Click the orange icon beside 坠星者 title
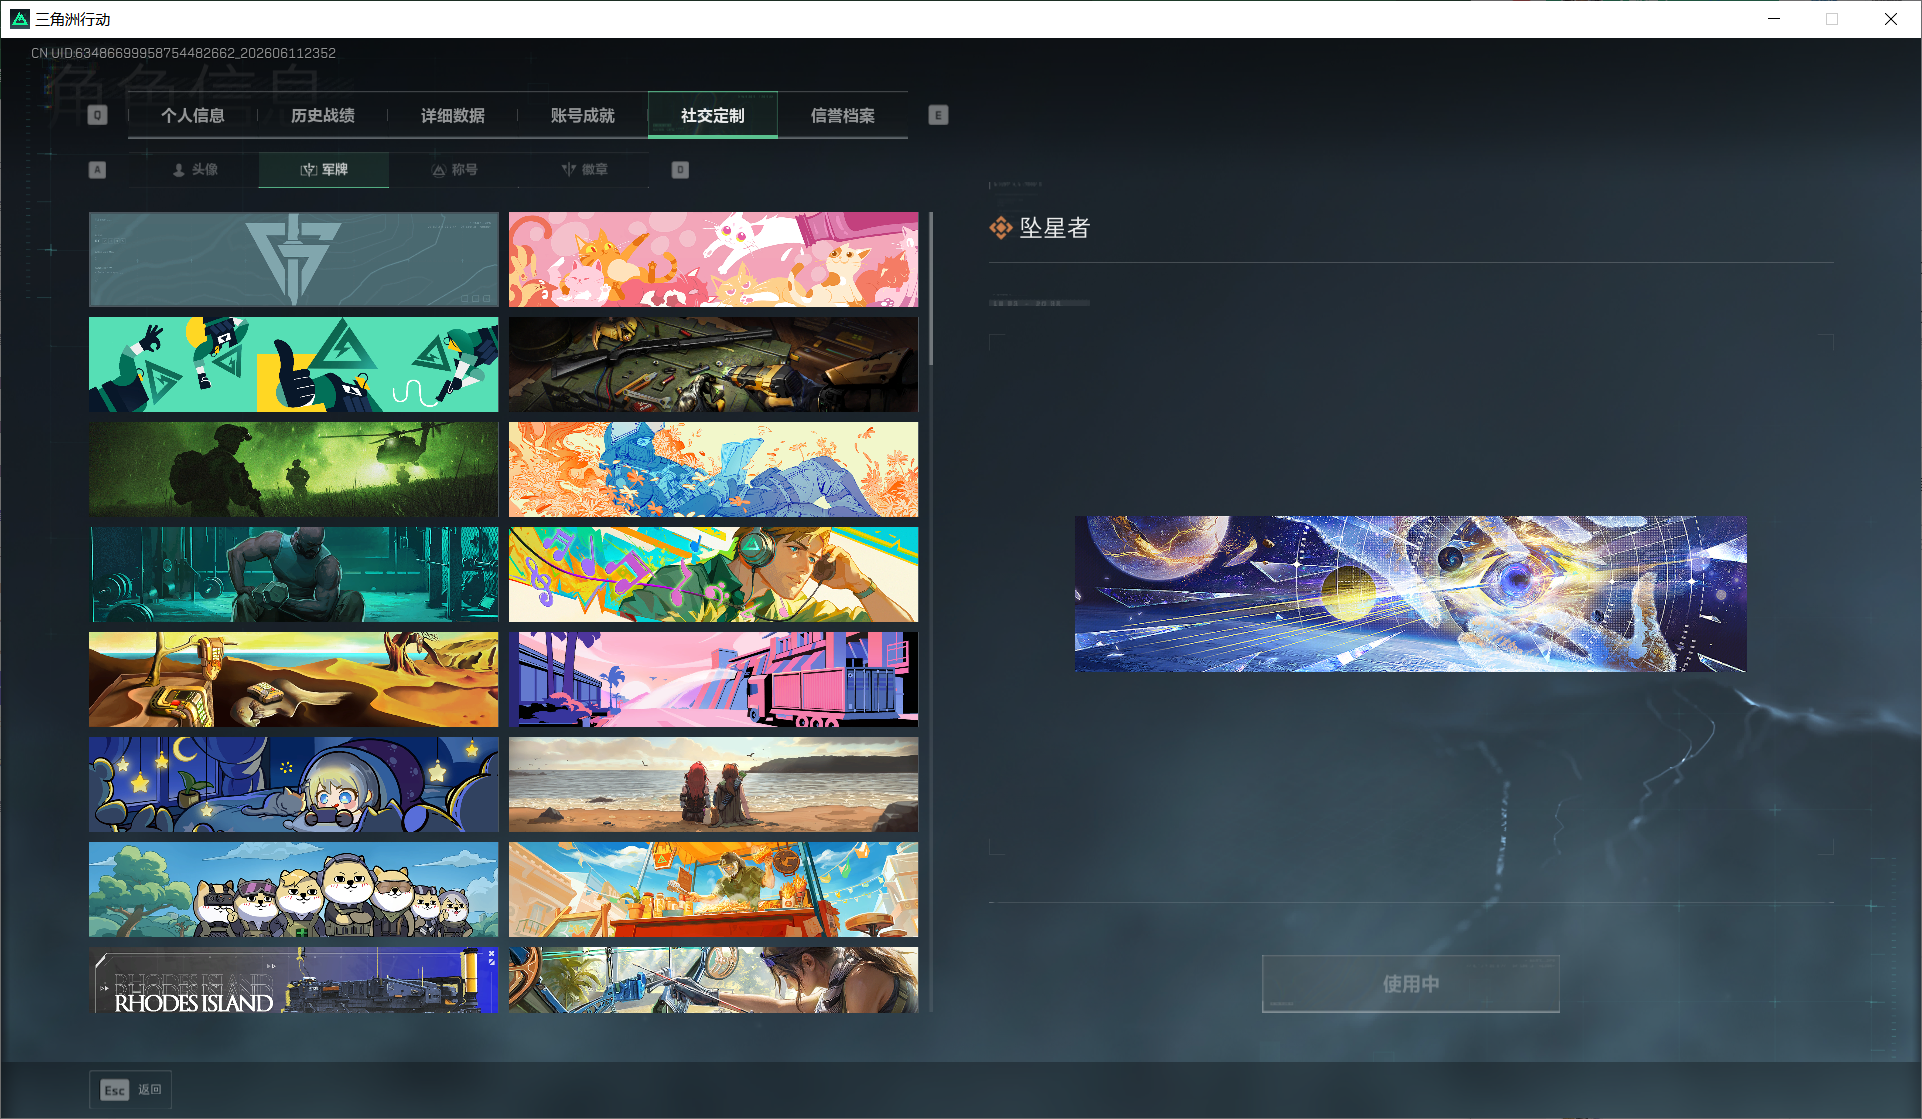 pos(1000,228)
